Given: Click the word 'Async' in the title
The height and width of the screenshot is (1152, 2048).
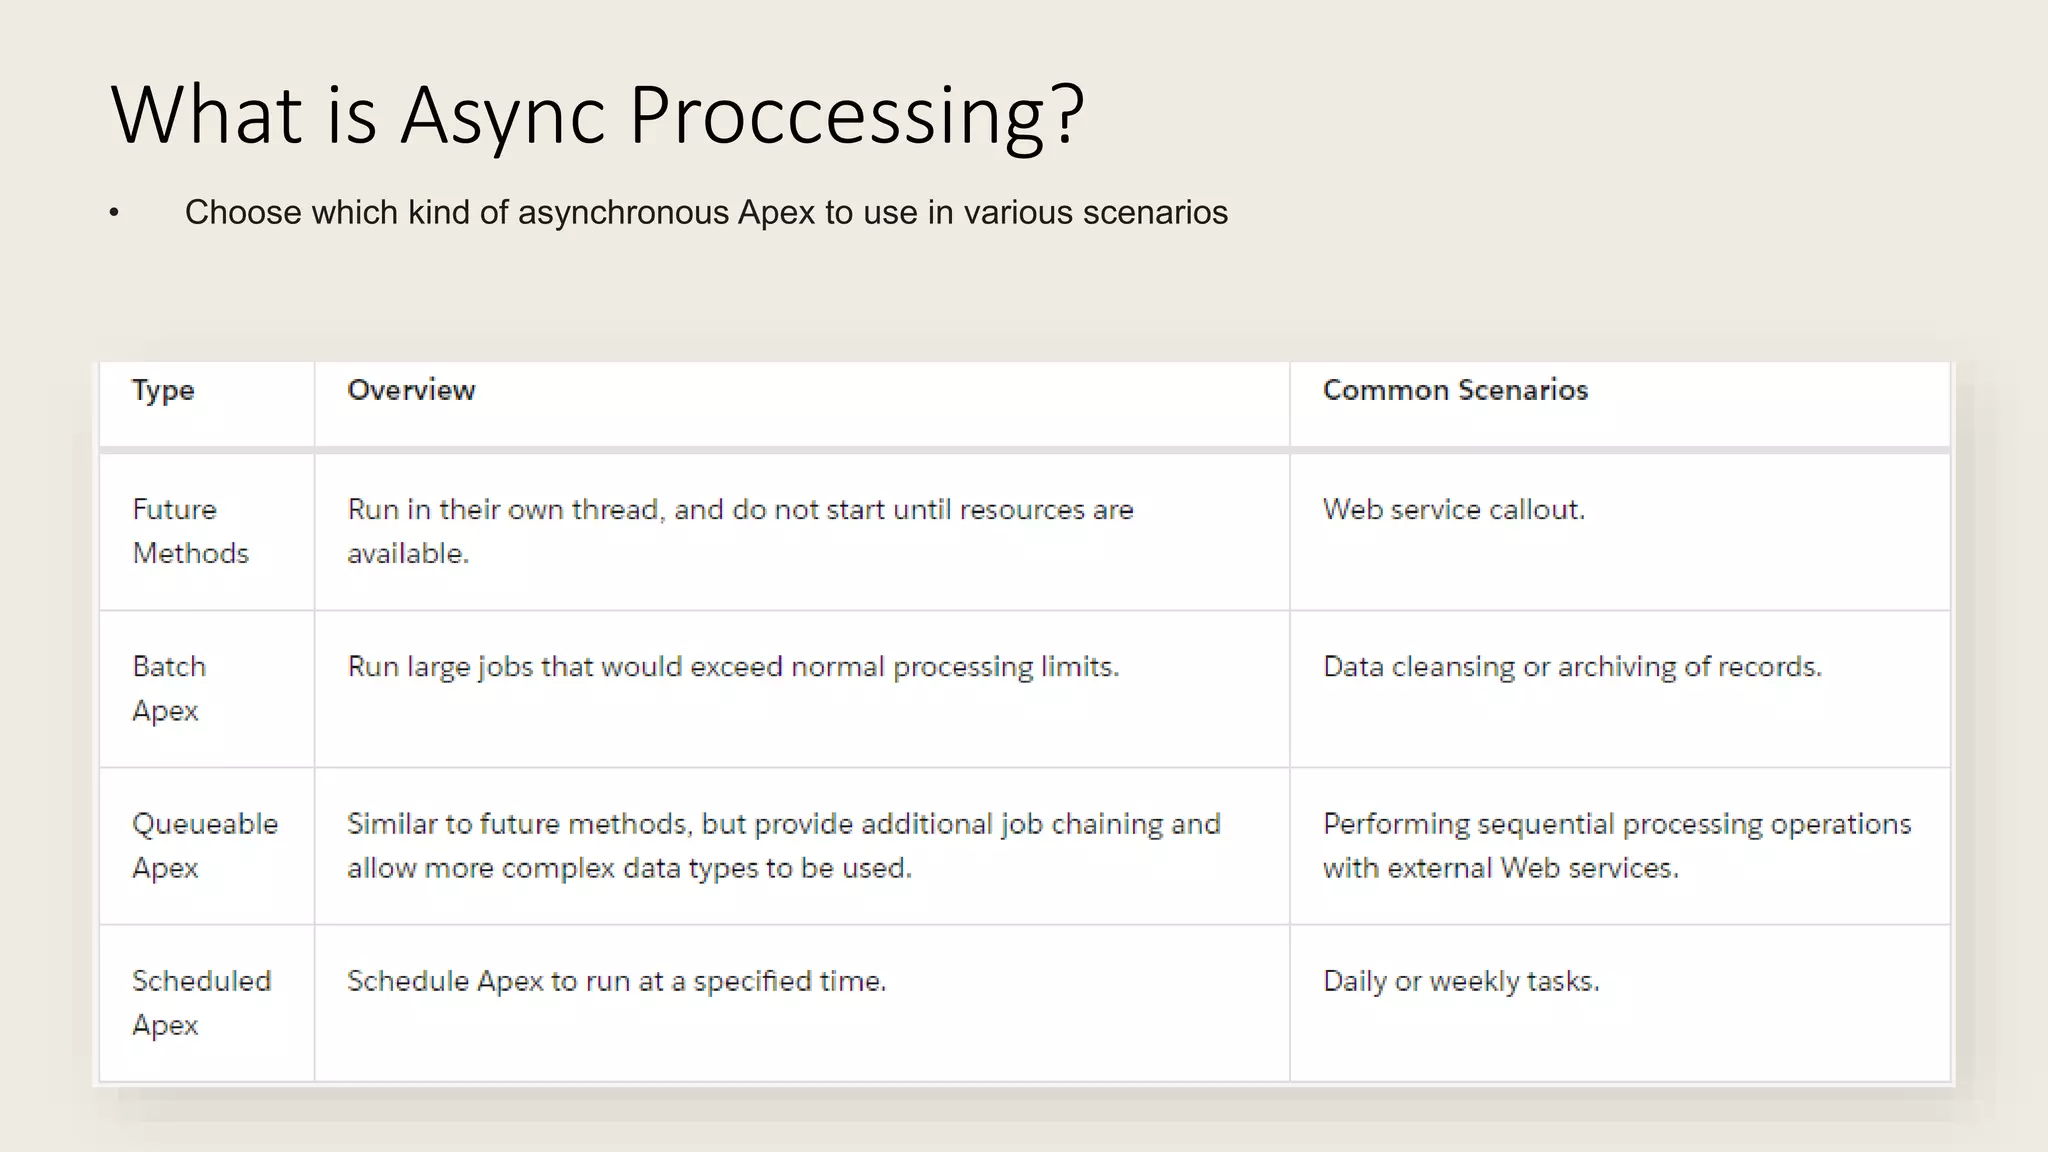Looking at the screenshot, I should click(503, 115).
